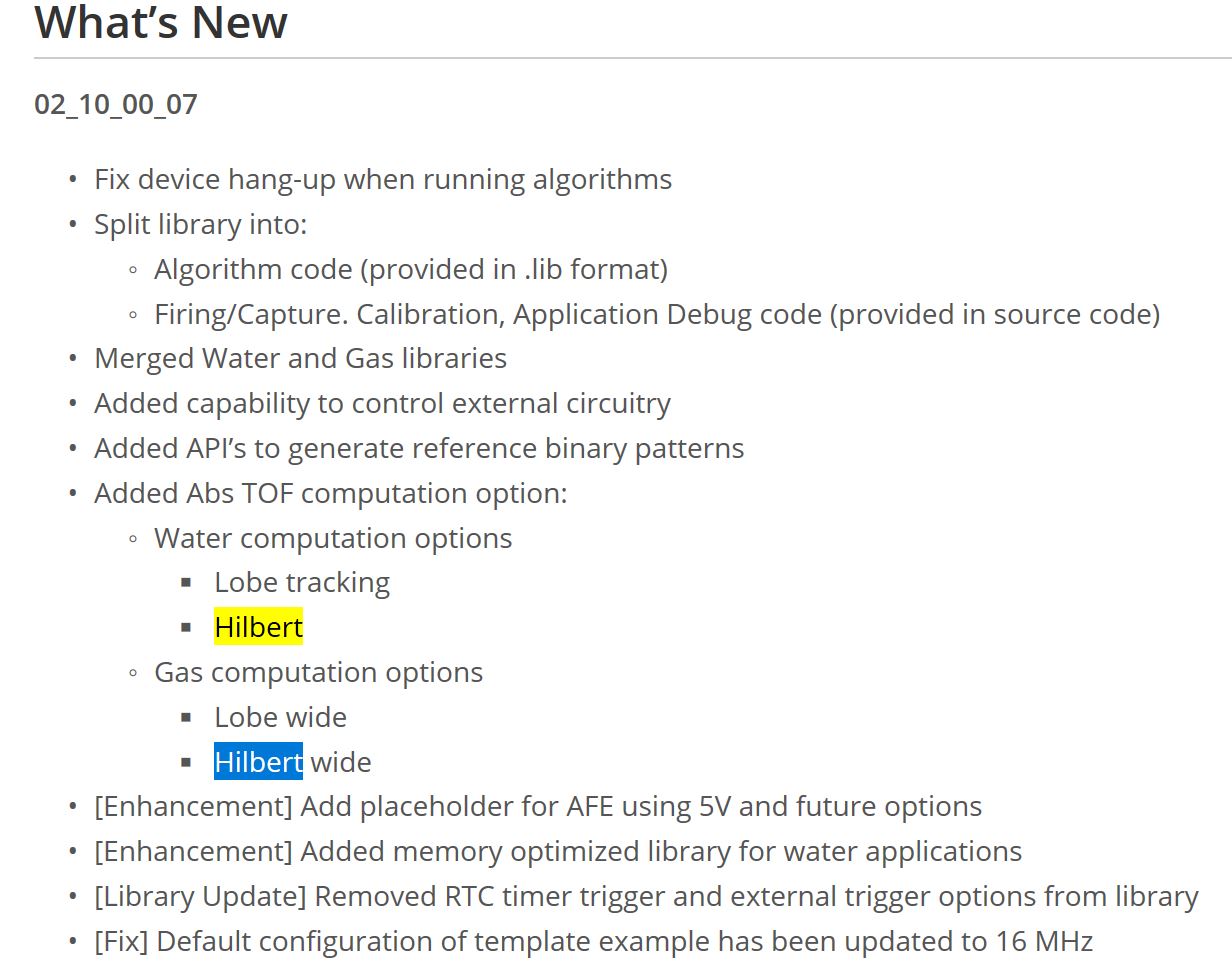Image resolution: width=1232 pixels, height=962 pixels.
Task: Click 'Added Abs TOF computation option' text
Action: [331, 493]
